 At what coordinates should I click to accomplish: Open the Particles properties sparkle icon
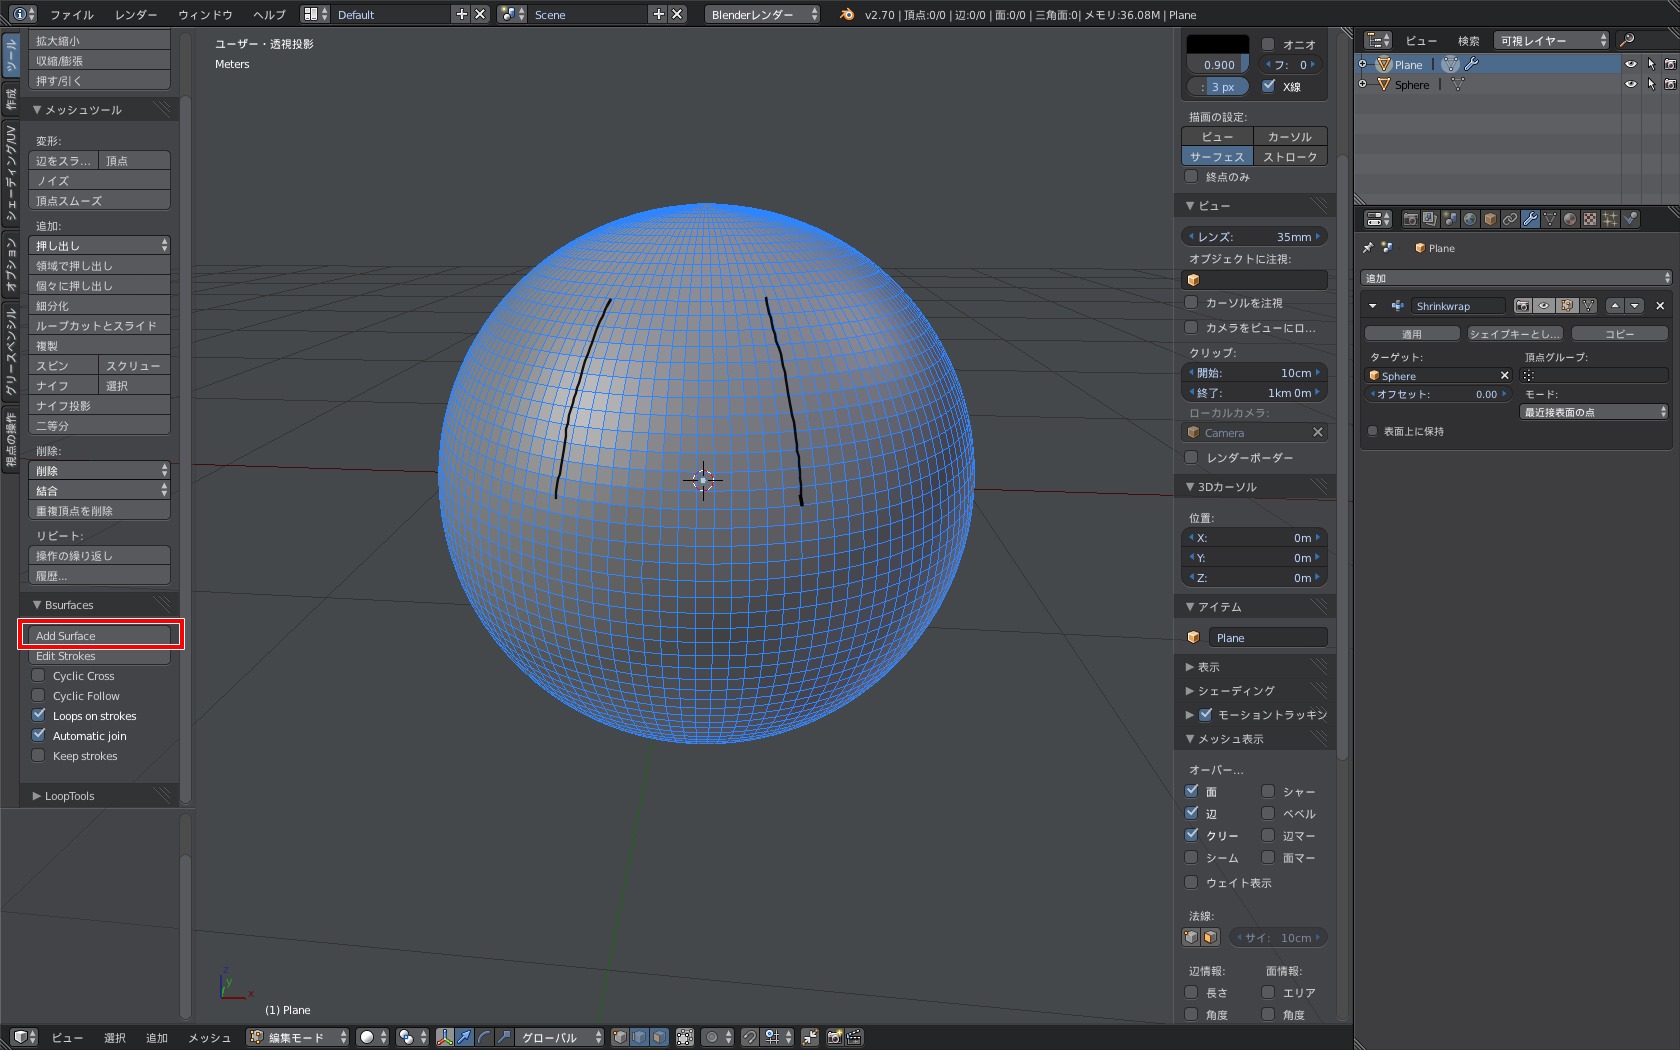click(1610, 219)
